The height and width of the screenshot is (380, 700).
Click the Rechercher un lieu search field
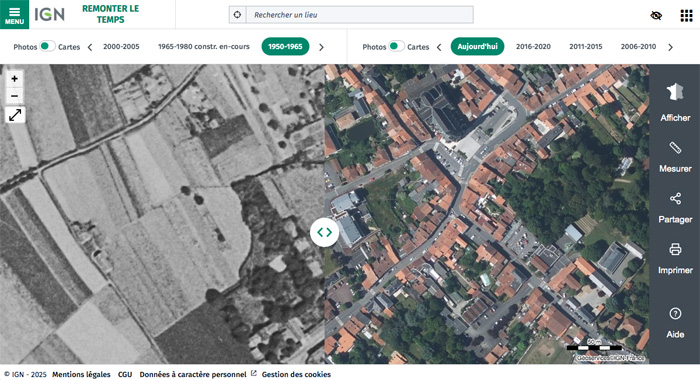359,15
